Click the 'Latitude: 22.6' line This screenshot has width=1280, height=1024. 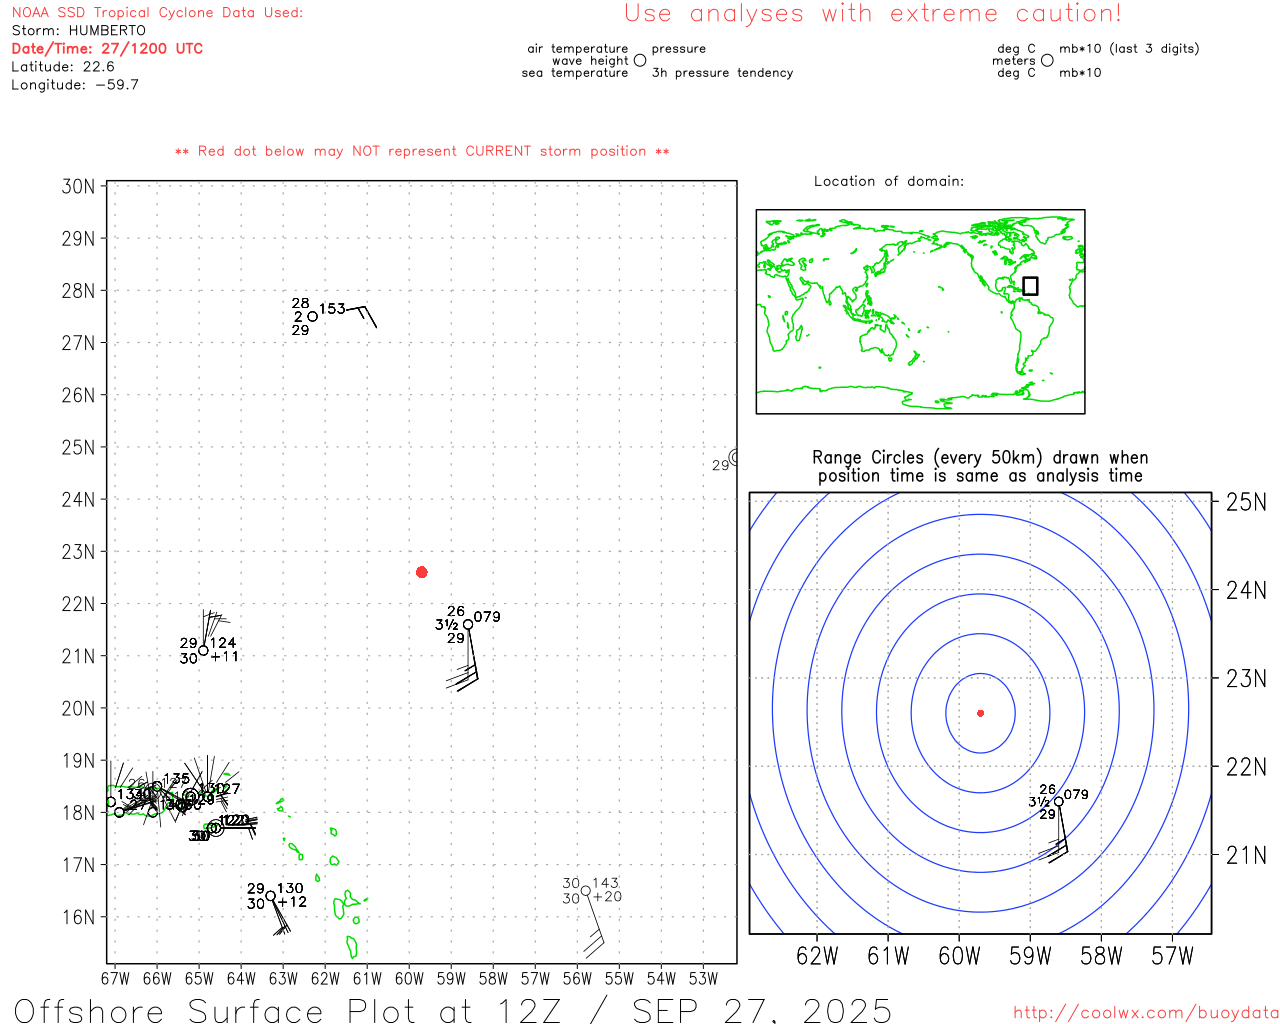pyautogui.click(x=63, y=67)
